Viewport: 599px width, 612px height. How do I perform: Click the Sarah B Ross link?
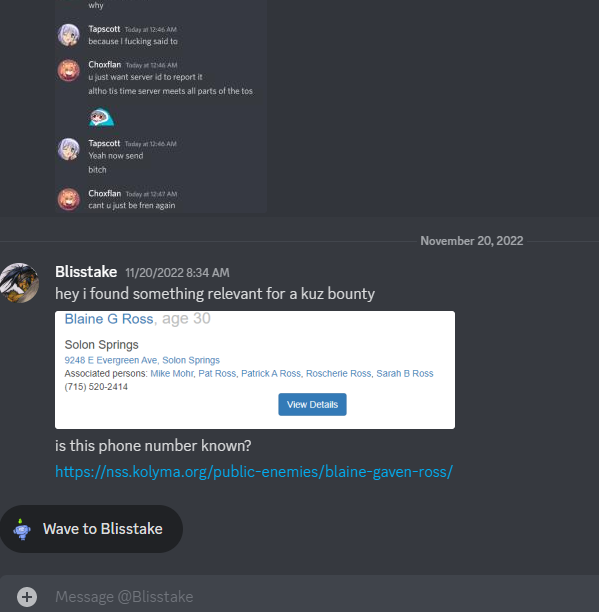405,374
